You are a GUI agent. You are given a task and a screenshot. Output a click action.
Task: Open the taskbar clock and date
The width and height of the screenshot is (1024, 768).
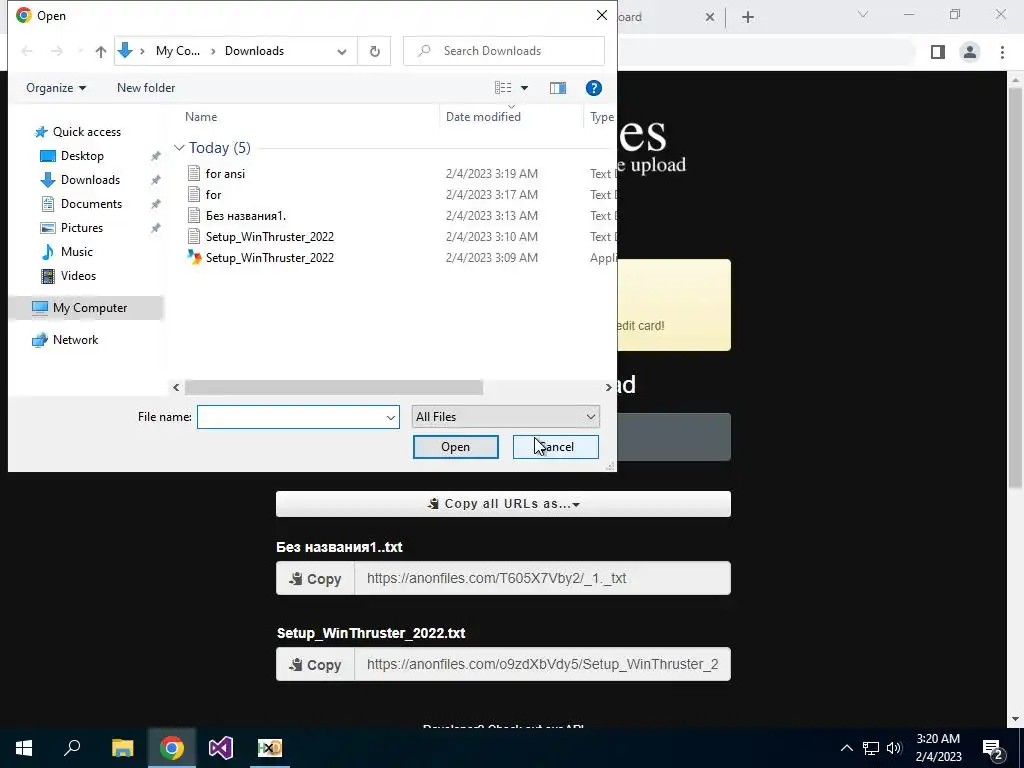coord(938,748)
